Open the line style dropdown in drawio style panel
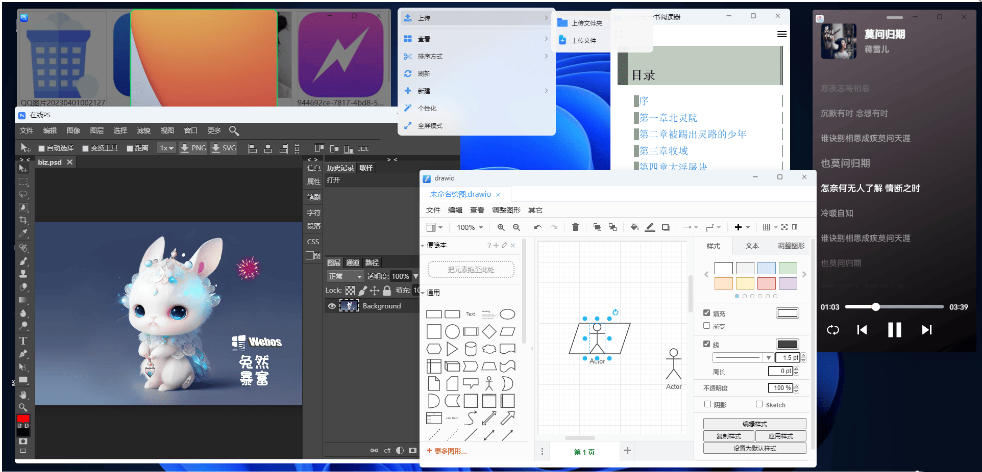Image resolution: width=982 pixels, height=472 pixels. (743, 357)
